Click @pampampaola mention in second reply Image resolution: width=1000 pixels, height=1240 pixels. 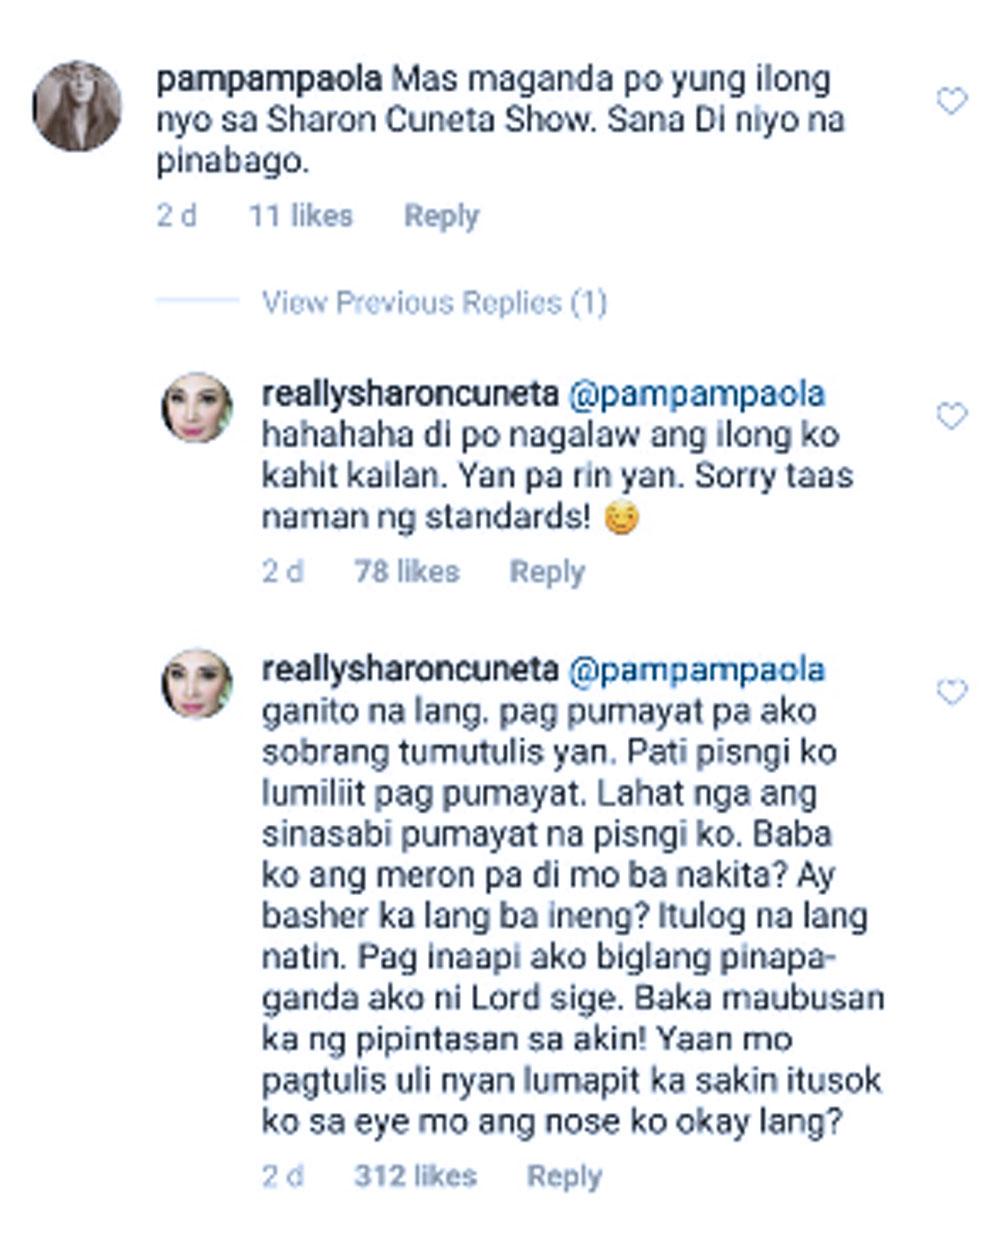pos(696,670)
